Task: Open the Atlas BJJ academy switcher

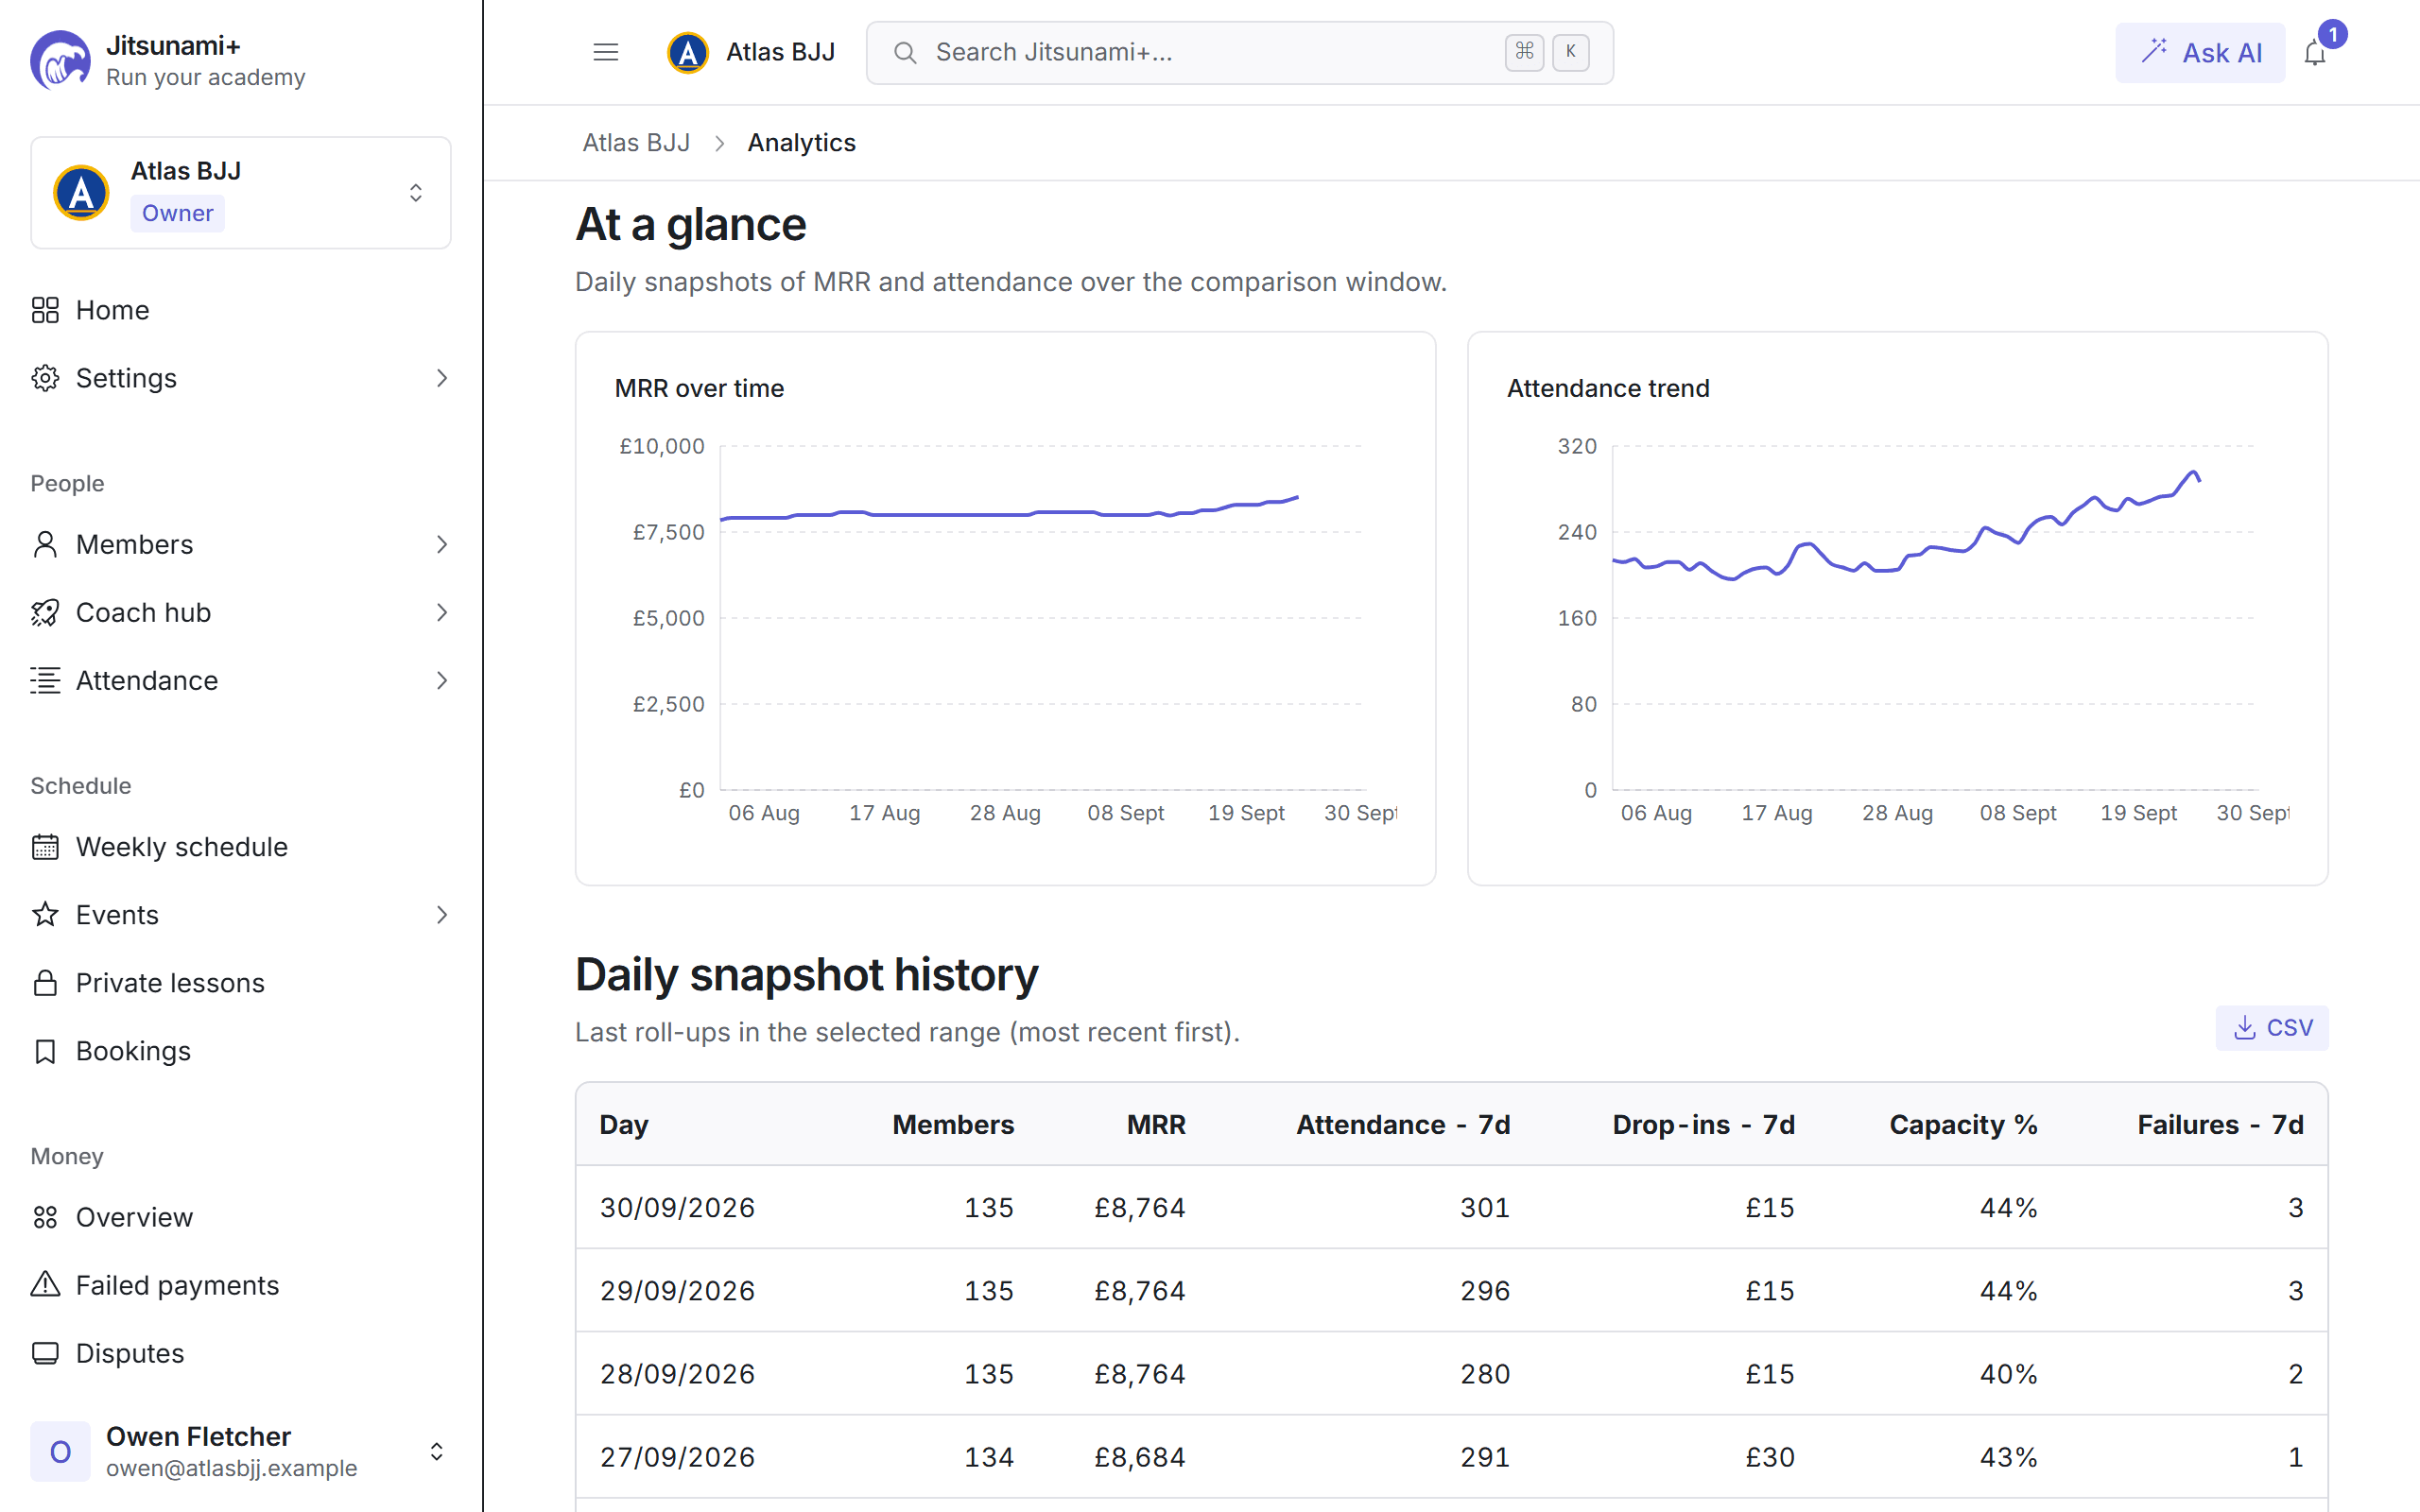Action: pyautogui.click(x=241, y=192)
